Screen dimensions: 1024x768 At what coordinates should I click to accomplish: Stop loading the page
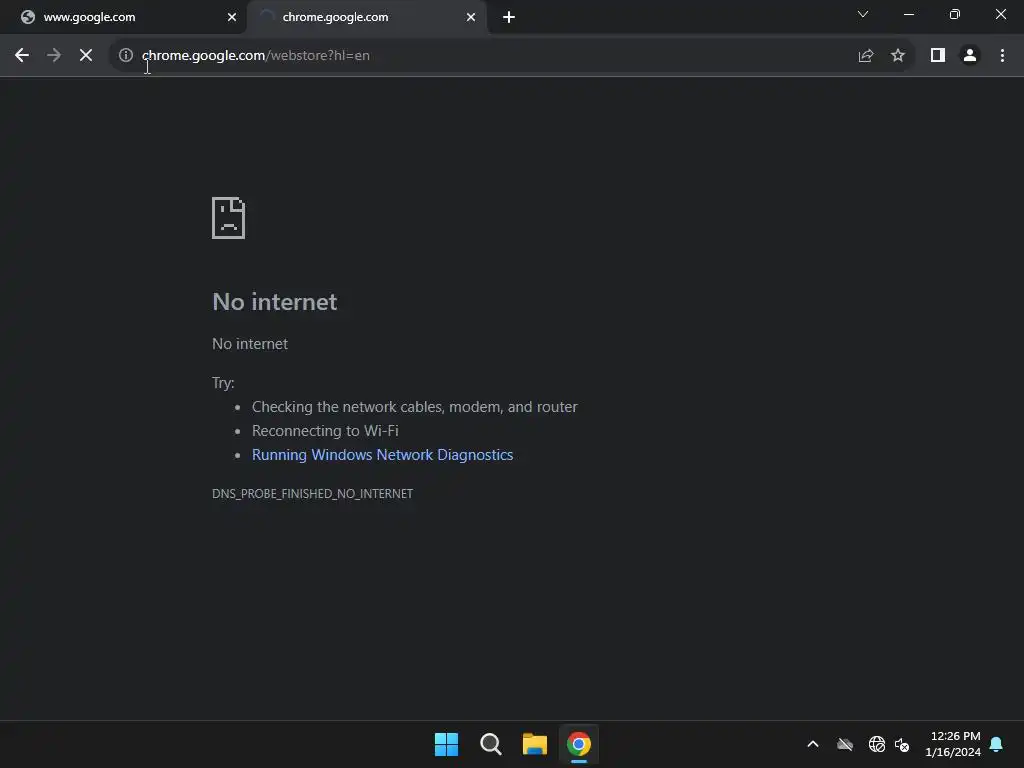(x=86, y=56)
